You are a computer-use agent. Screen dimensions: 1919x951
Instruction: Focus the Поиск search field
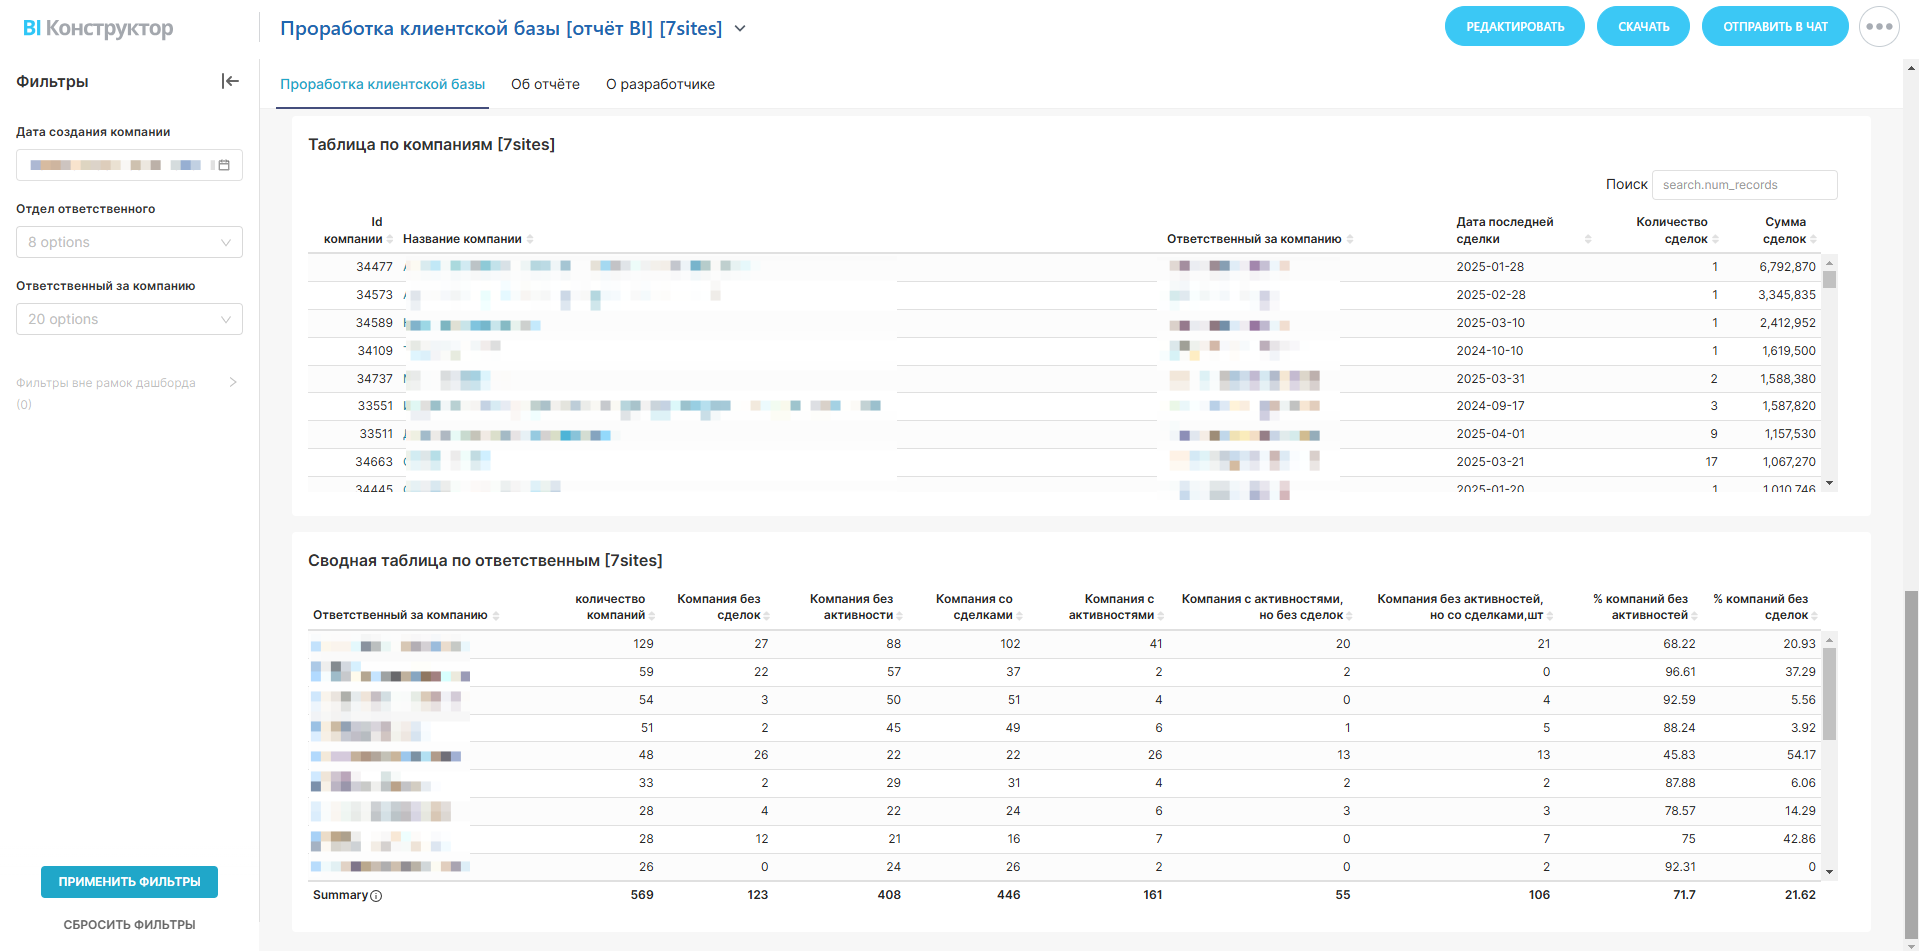(1743, 185)
